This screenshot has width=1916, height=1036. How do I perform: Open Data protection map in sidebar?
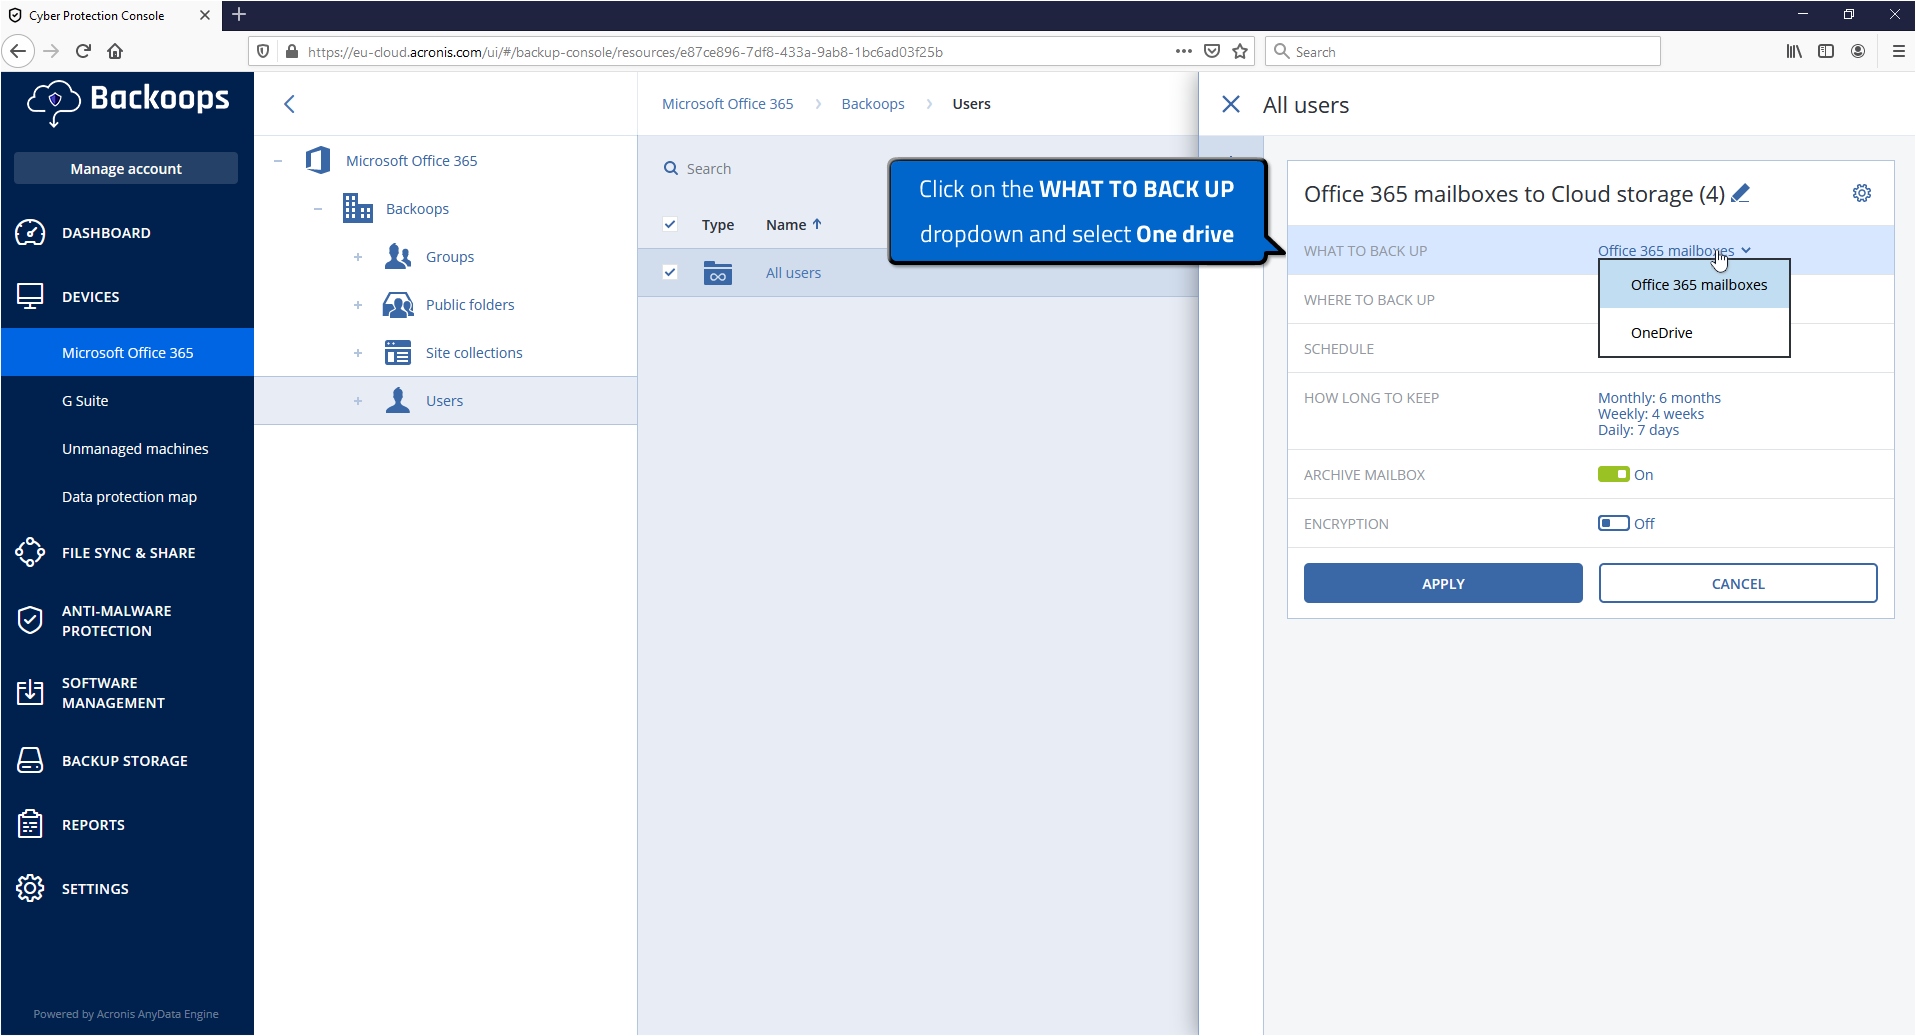(x=129, y=497)
